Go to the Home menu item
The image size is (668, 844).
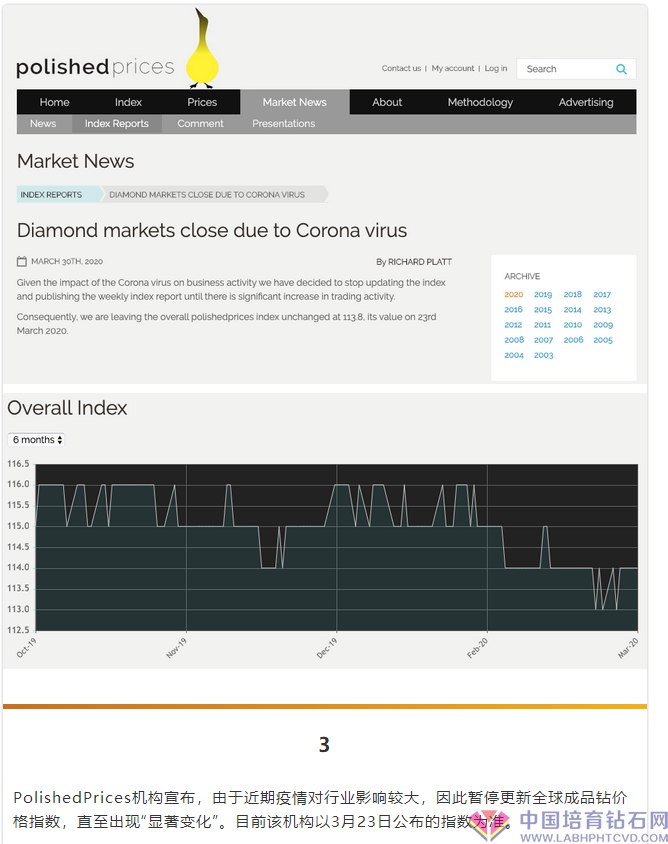point(54,102)
